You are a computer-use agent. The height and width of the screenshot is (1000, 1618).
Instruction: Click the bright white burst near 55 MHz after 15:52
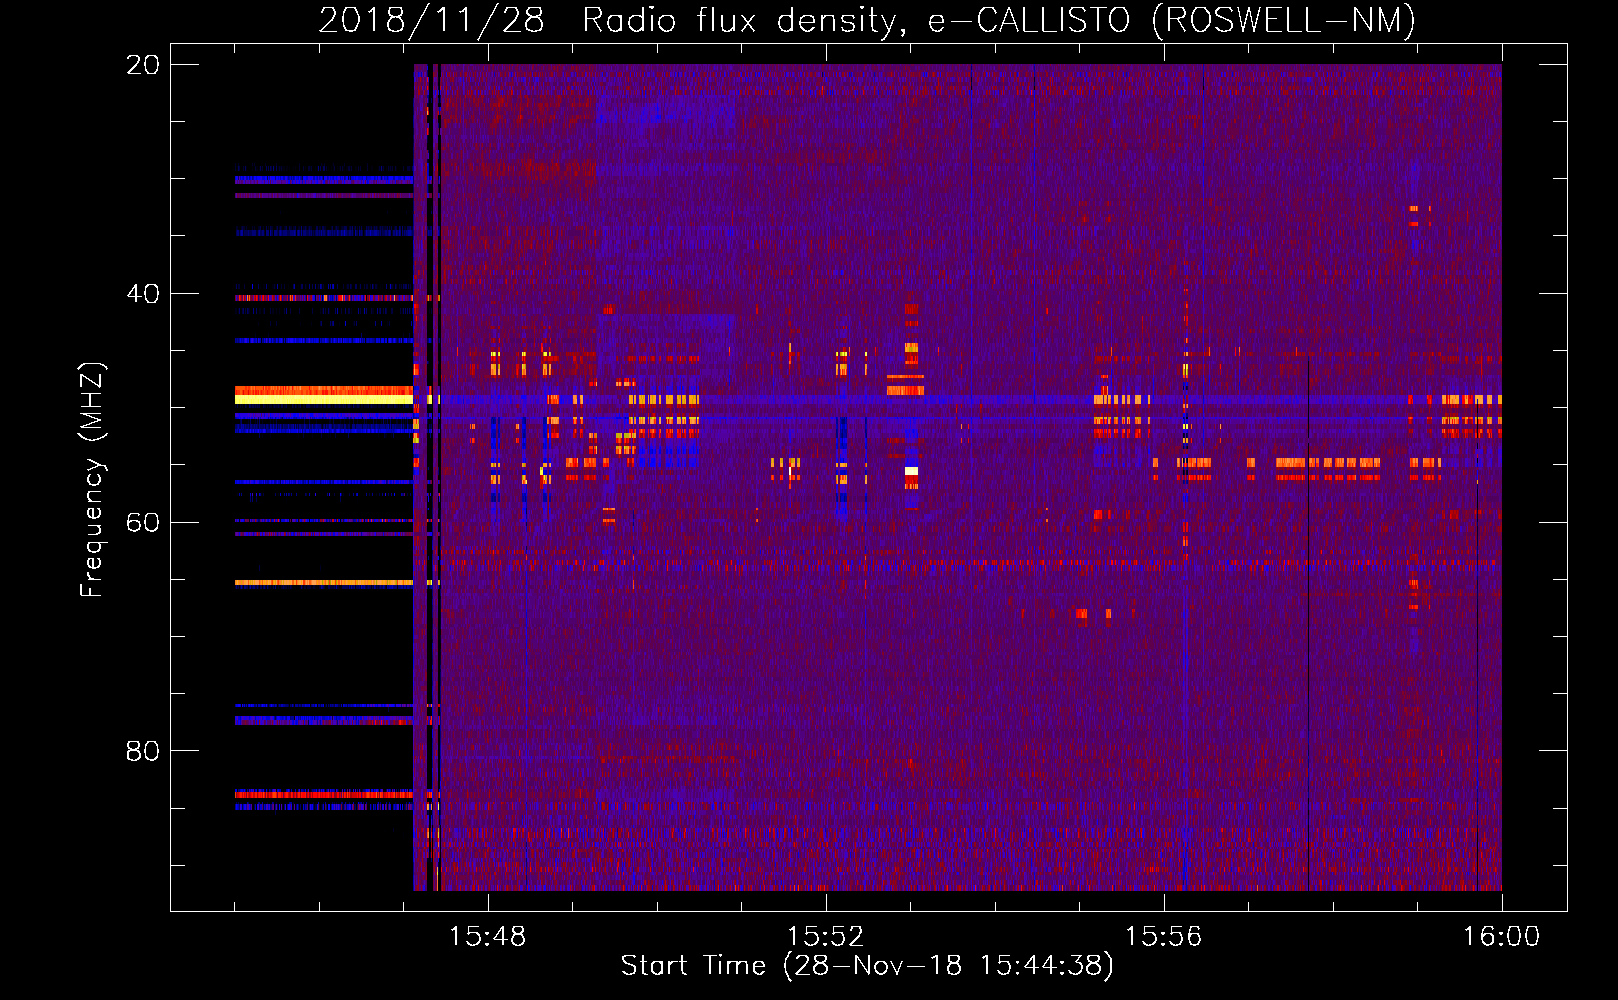coord(911,470)
